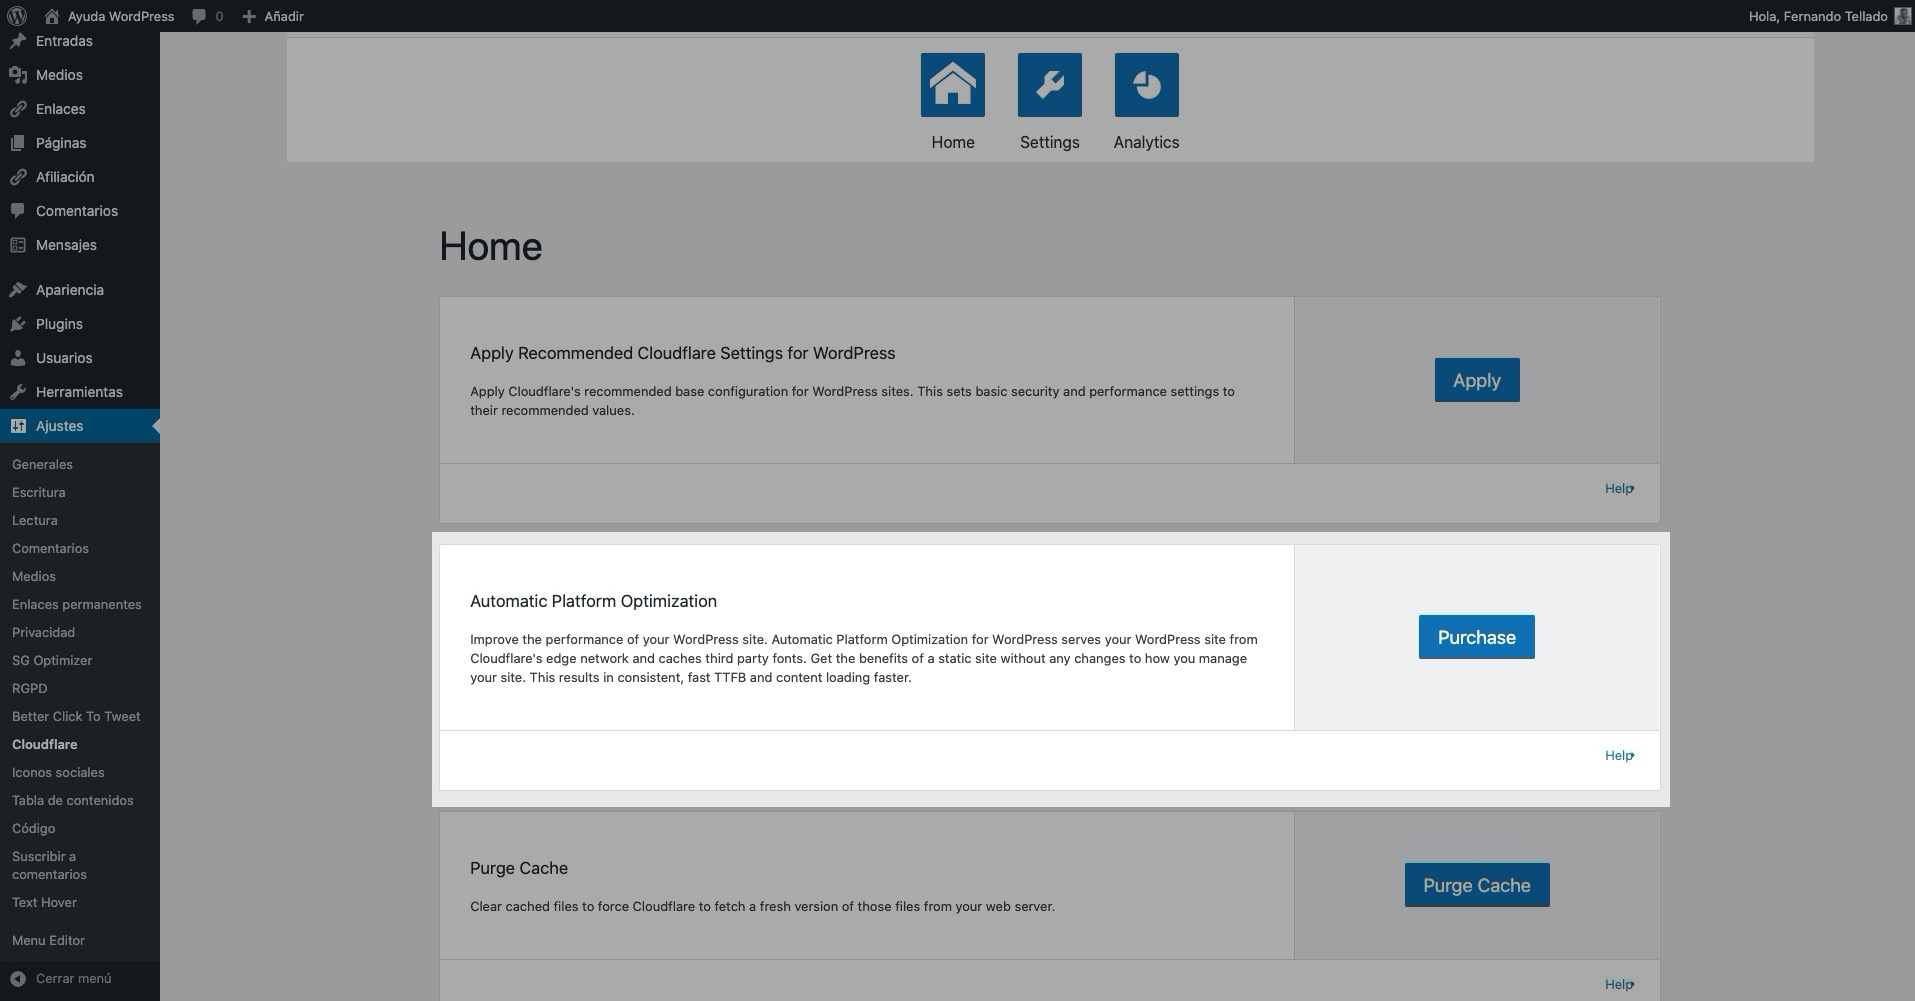Click the user avatar in admin bar
Image resolution: width=1915 pixels, height=1001 pixels.
click(x=1902, y=16)
